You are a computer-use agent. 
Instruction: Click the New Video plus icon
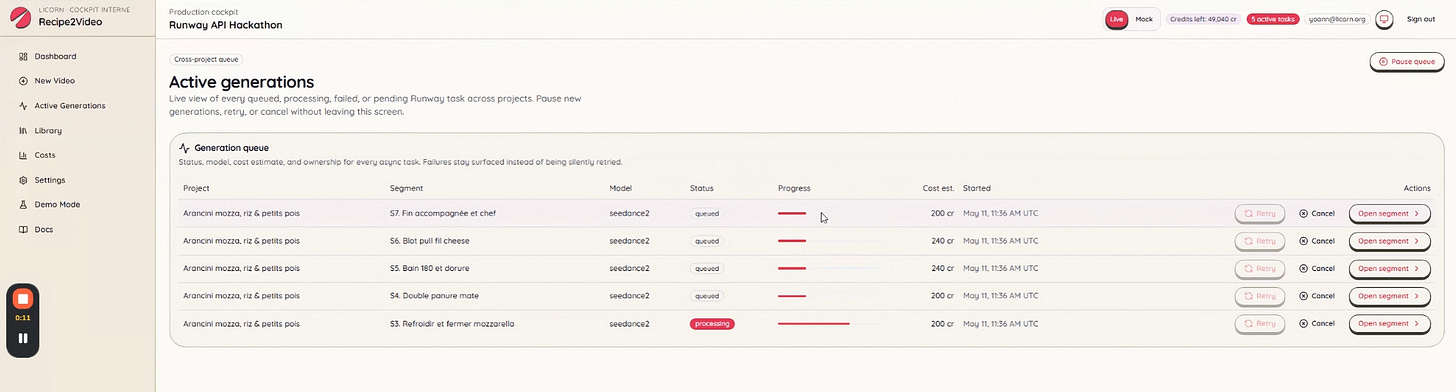coord(23,81)
